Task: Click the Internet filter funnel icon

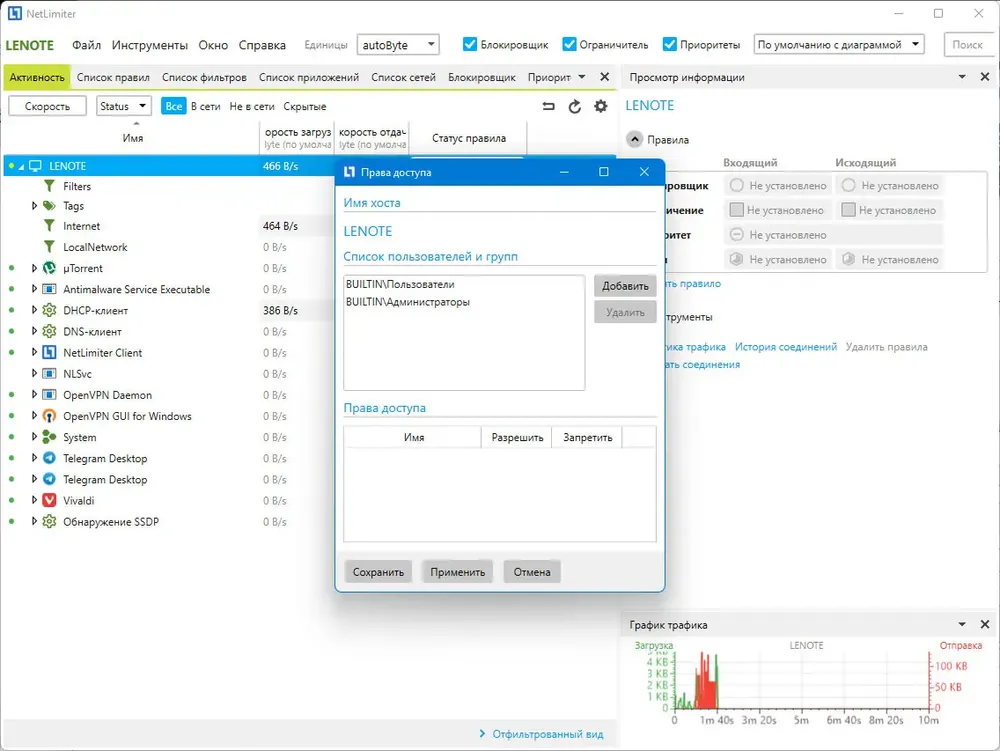Action: click(x=49, y=226)
